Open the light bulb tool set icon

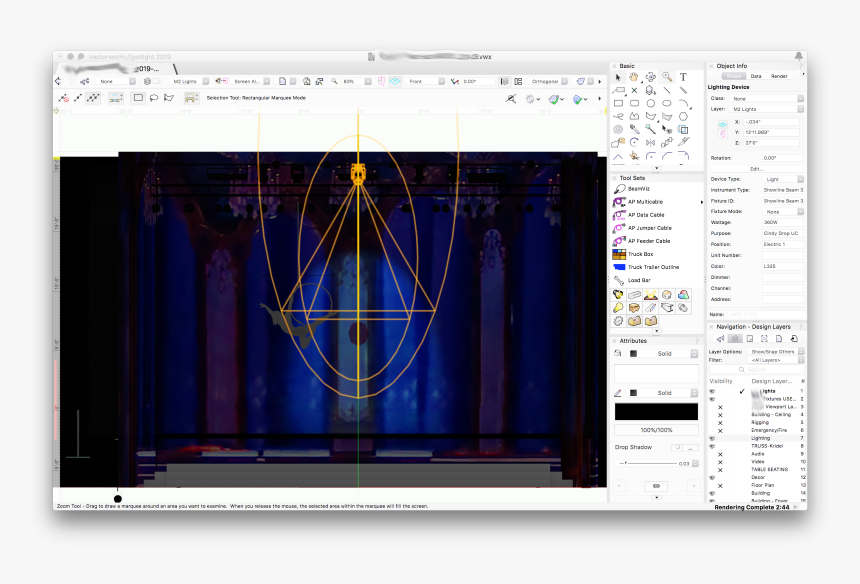pyautogui.click(x=618, y=308)
